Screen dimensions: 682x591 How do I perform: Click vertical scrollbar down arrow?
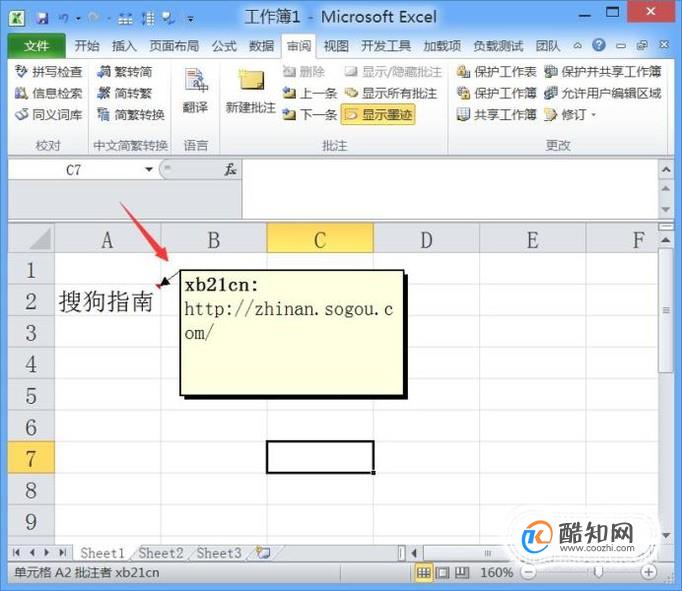[x=666, y=535]
